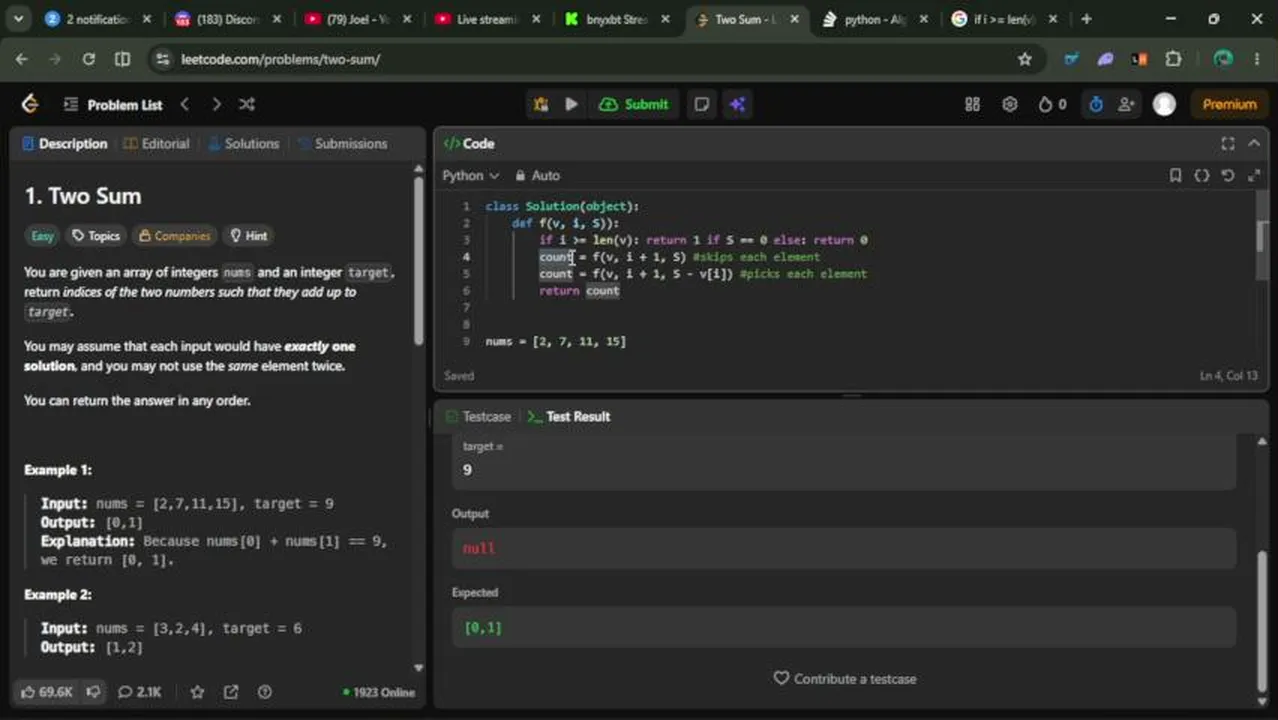This screenshot has width=1278, height=720.
Task: Click the code editor vertical scrollbar
Action: (x=1261, y=236)
